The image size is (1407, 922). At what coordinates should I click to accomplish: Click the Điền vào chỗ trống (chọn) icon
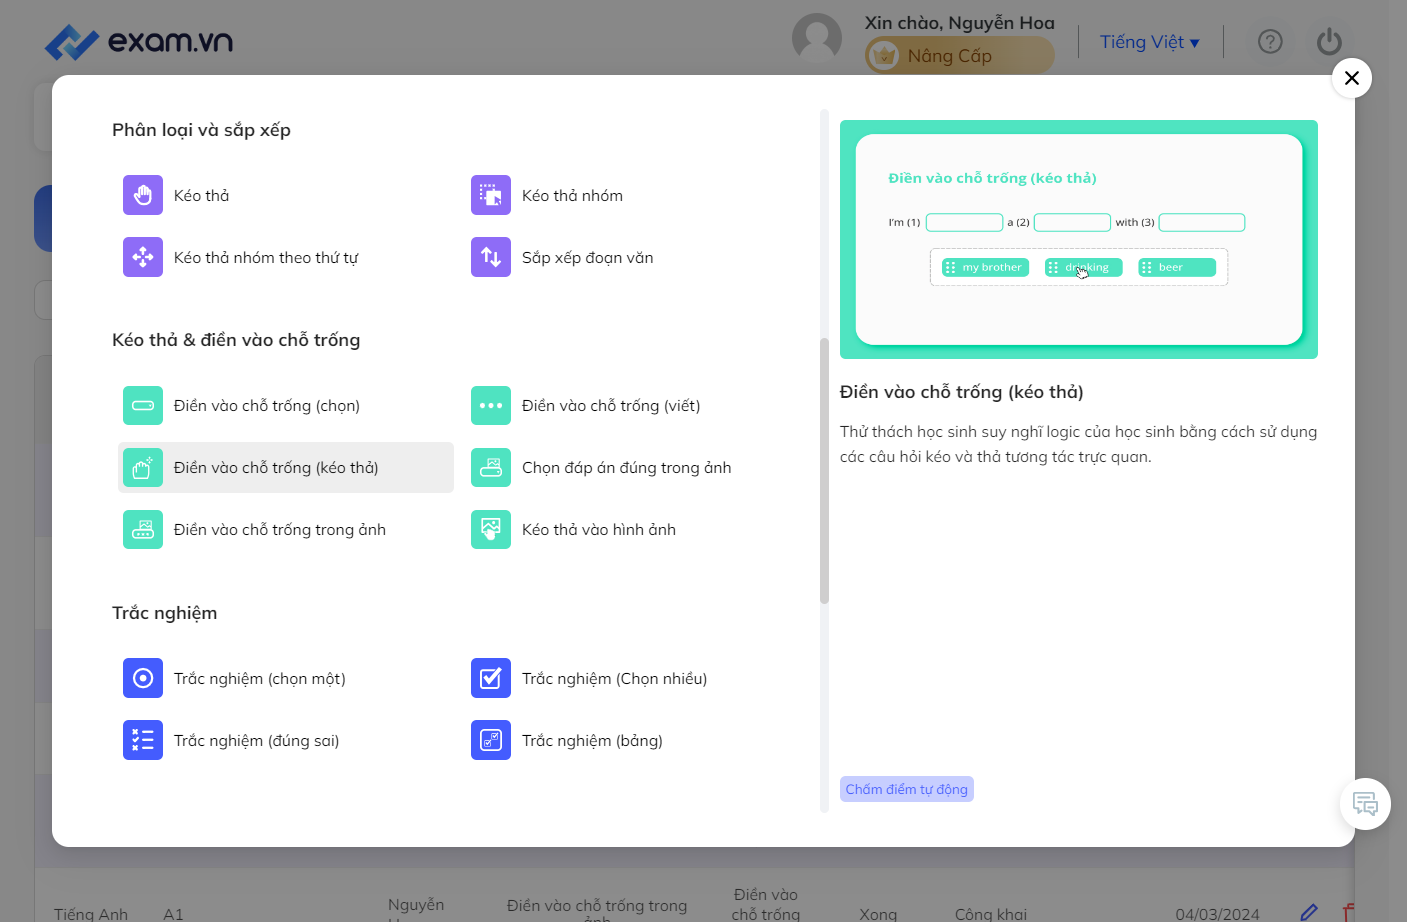[x=143, y=405]
